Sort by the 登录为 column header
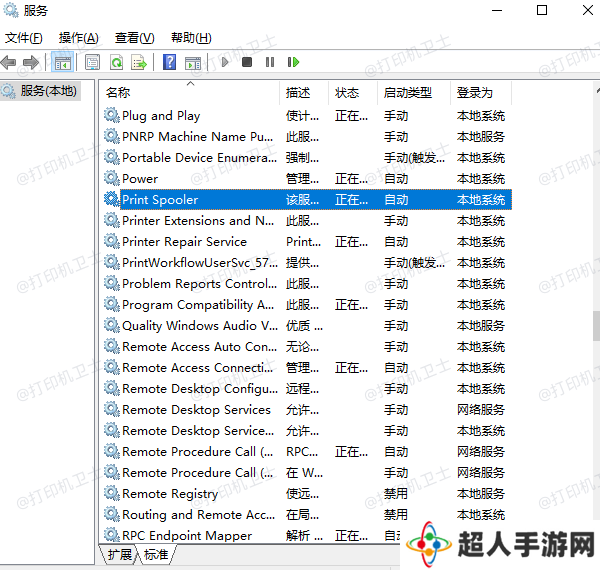The width and height of the screenshot is (600, 570). click(x=481, y=93)
